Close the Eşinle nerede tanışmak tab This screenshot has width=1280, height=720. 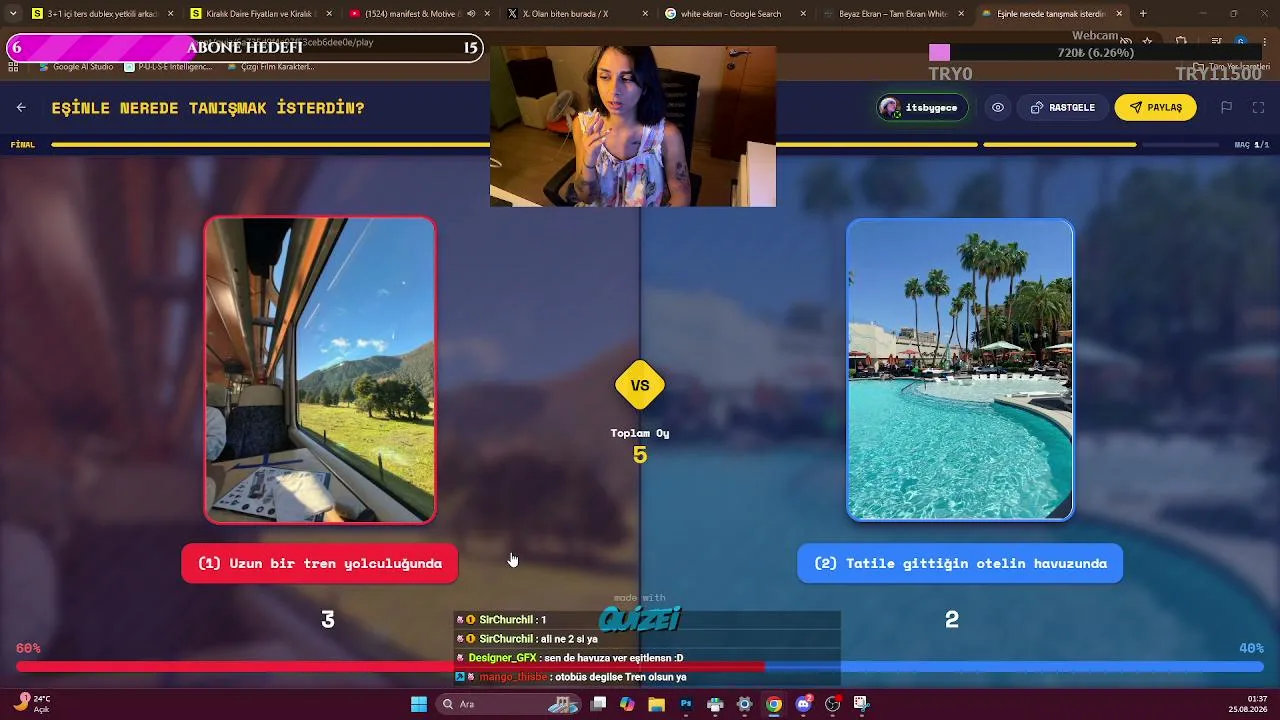coord(1119,14)
